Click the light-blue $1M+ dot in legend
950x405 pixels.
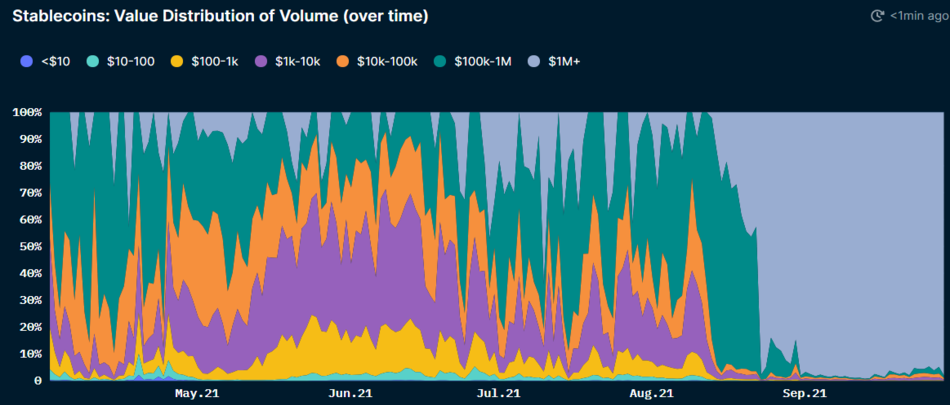click(537, 62)
